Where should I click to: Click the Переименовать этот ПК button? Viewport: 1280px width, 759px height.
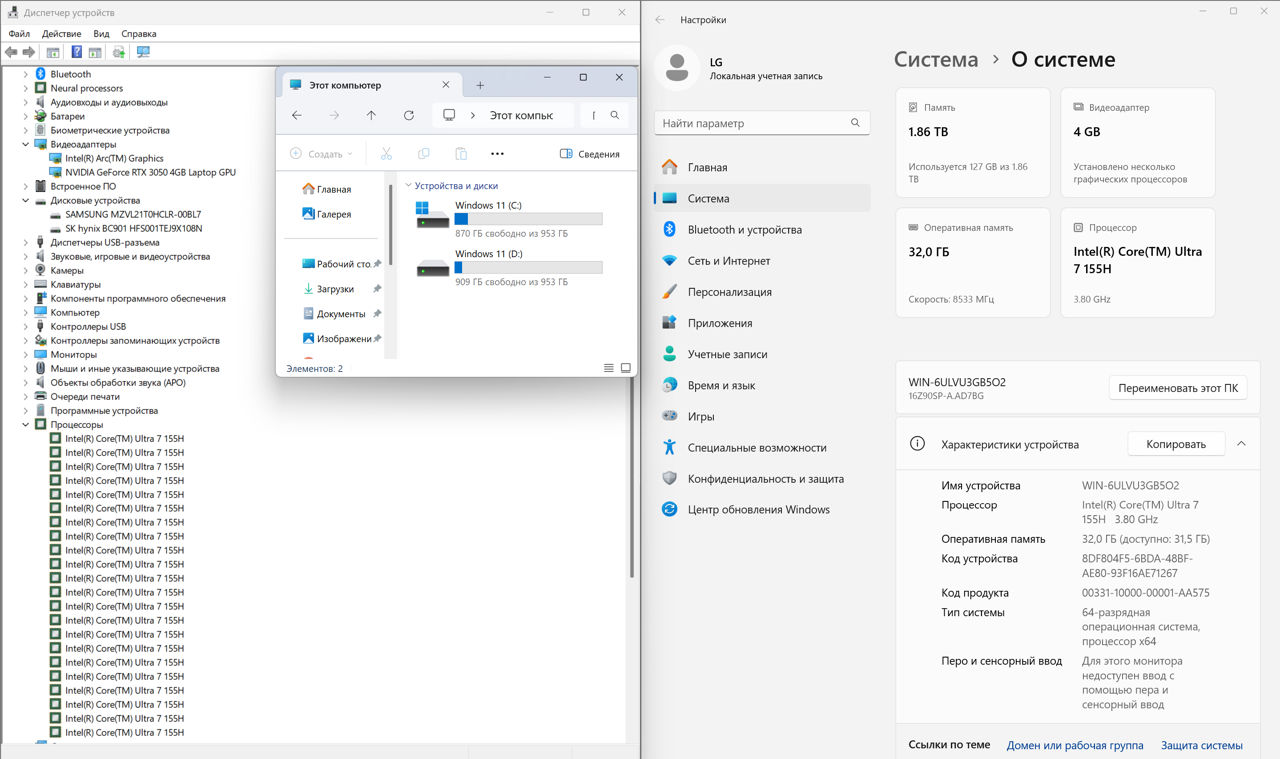click(1177, 388)
